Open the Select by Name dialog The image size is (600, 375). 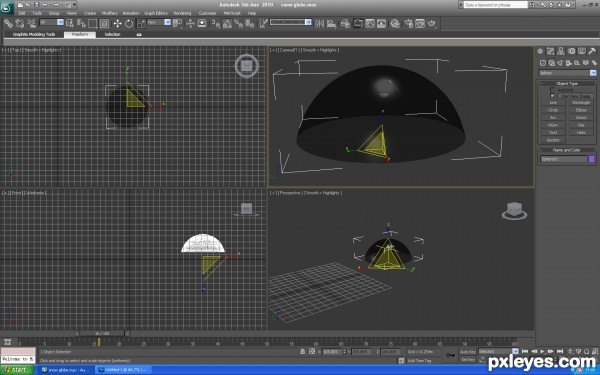tap(81, 24)
